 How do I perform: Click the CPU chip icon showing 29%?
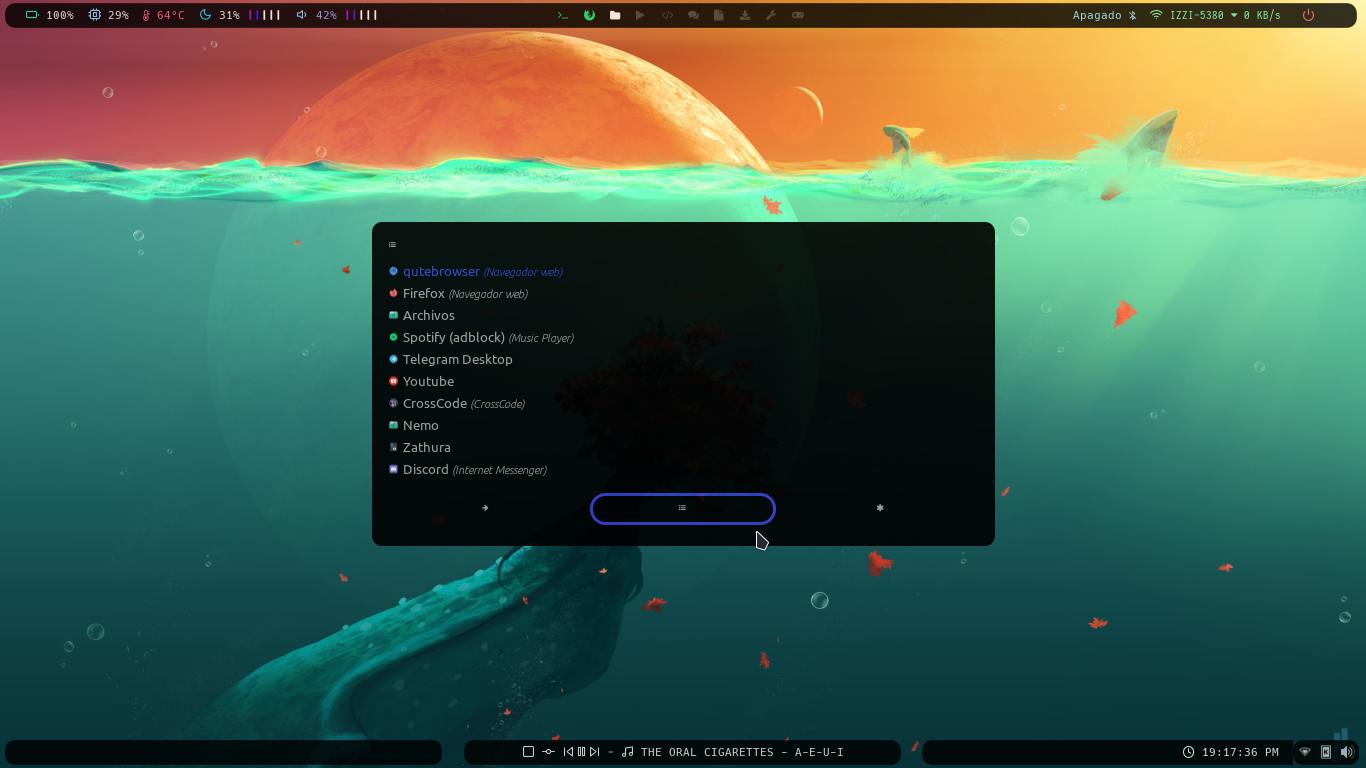pos(95,15)
